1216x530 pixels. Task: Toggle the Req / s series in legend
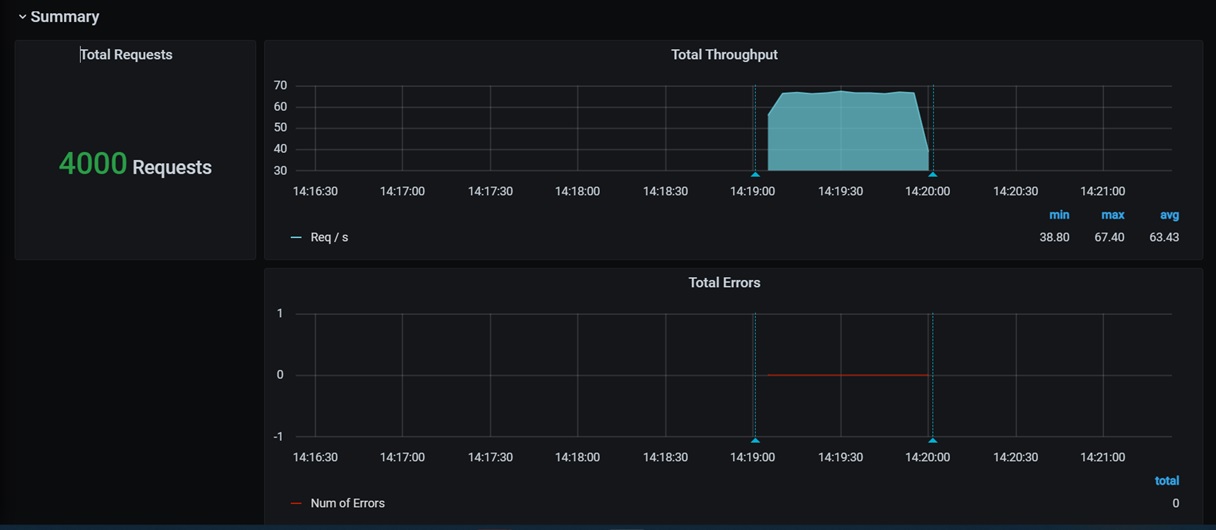tap(329, 238)
